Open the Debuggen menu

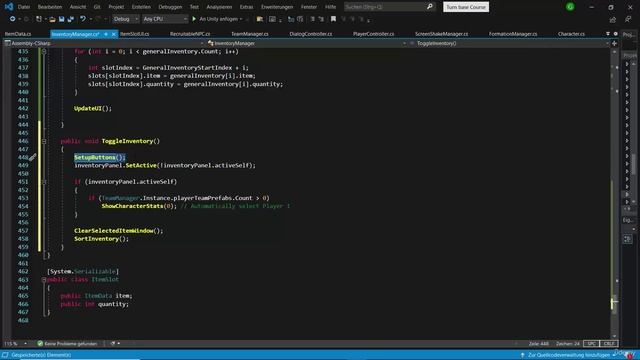[170, 7]
